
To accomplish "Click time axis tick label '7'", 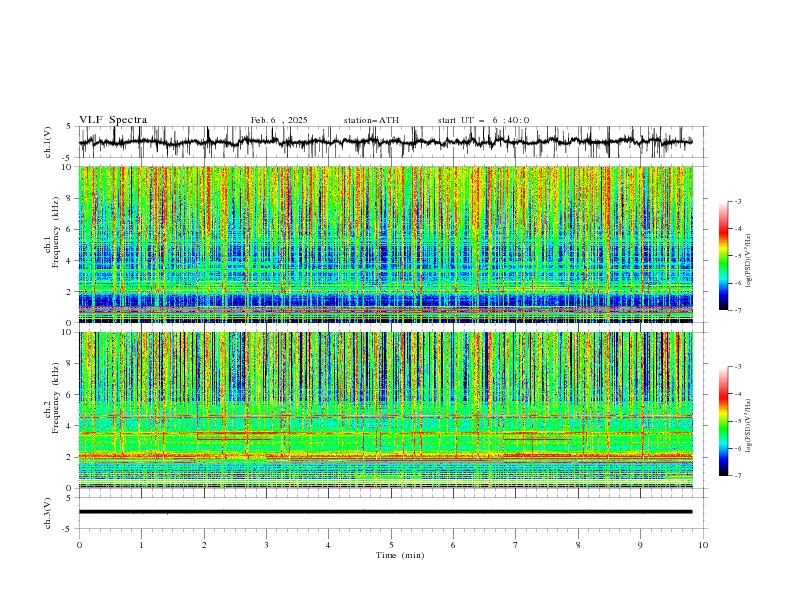I will tap(516, 545).
